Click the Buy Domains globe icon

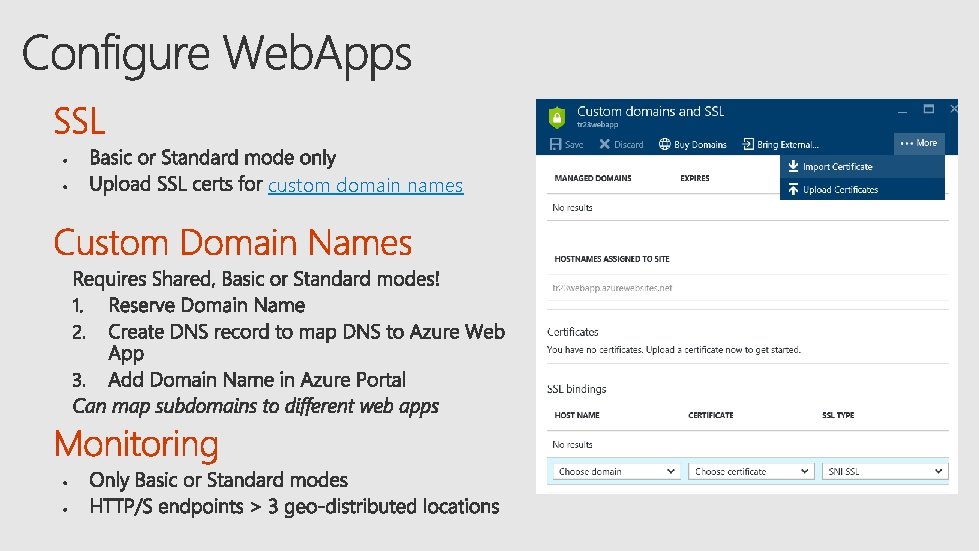[664, 144]
